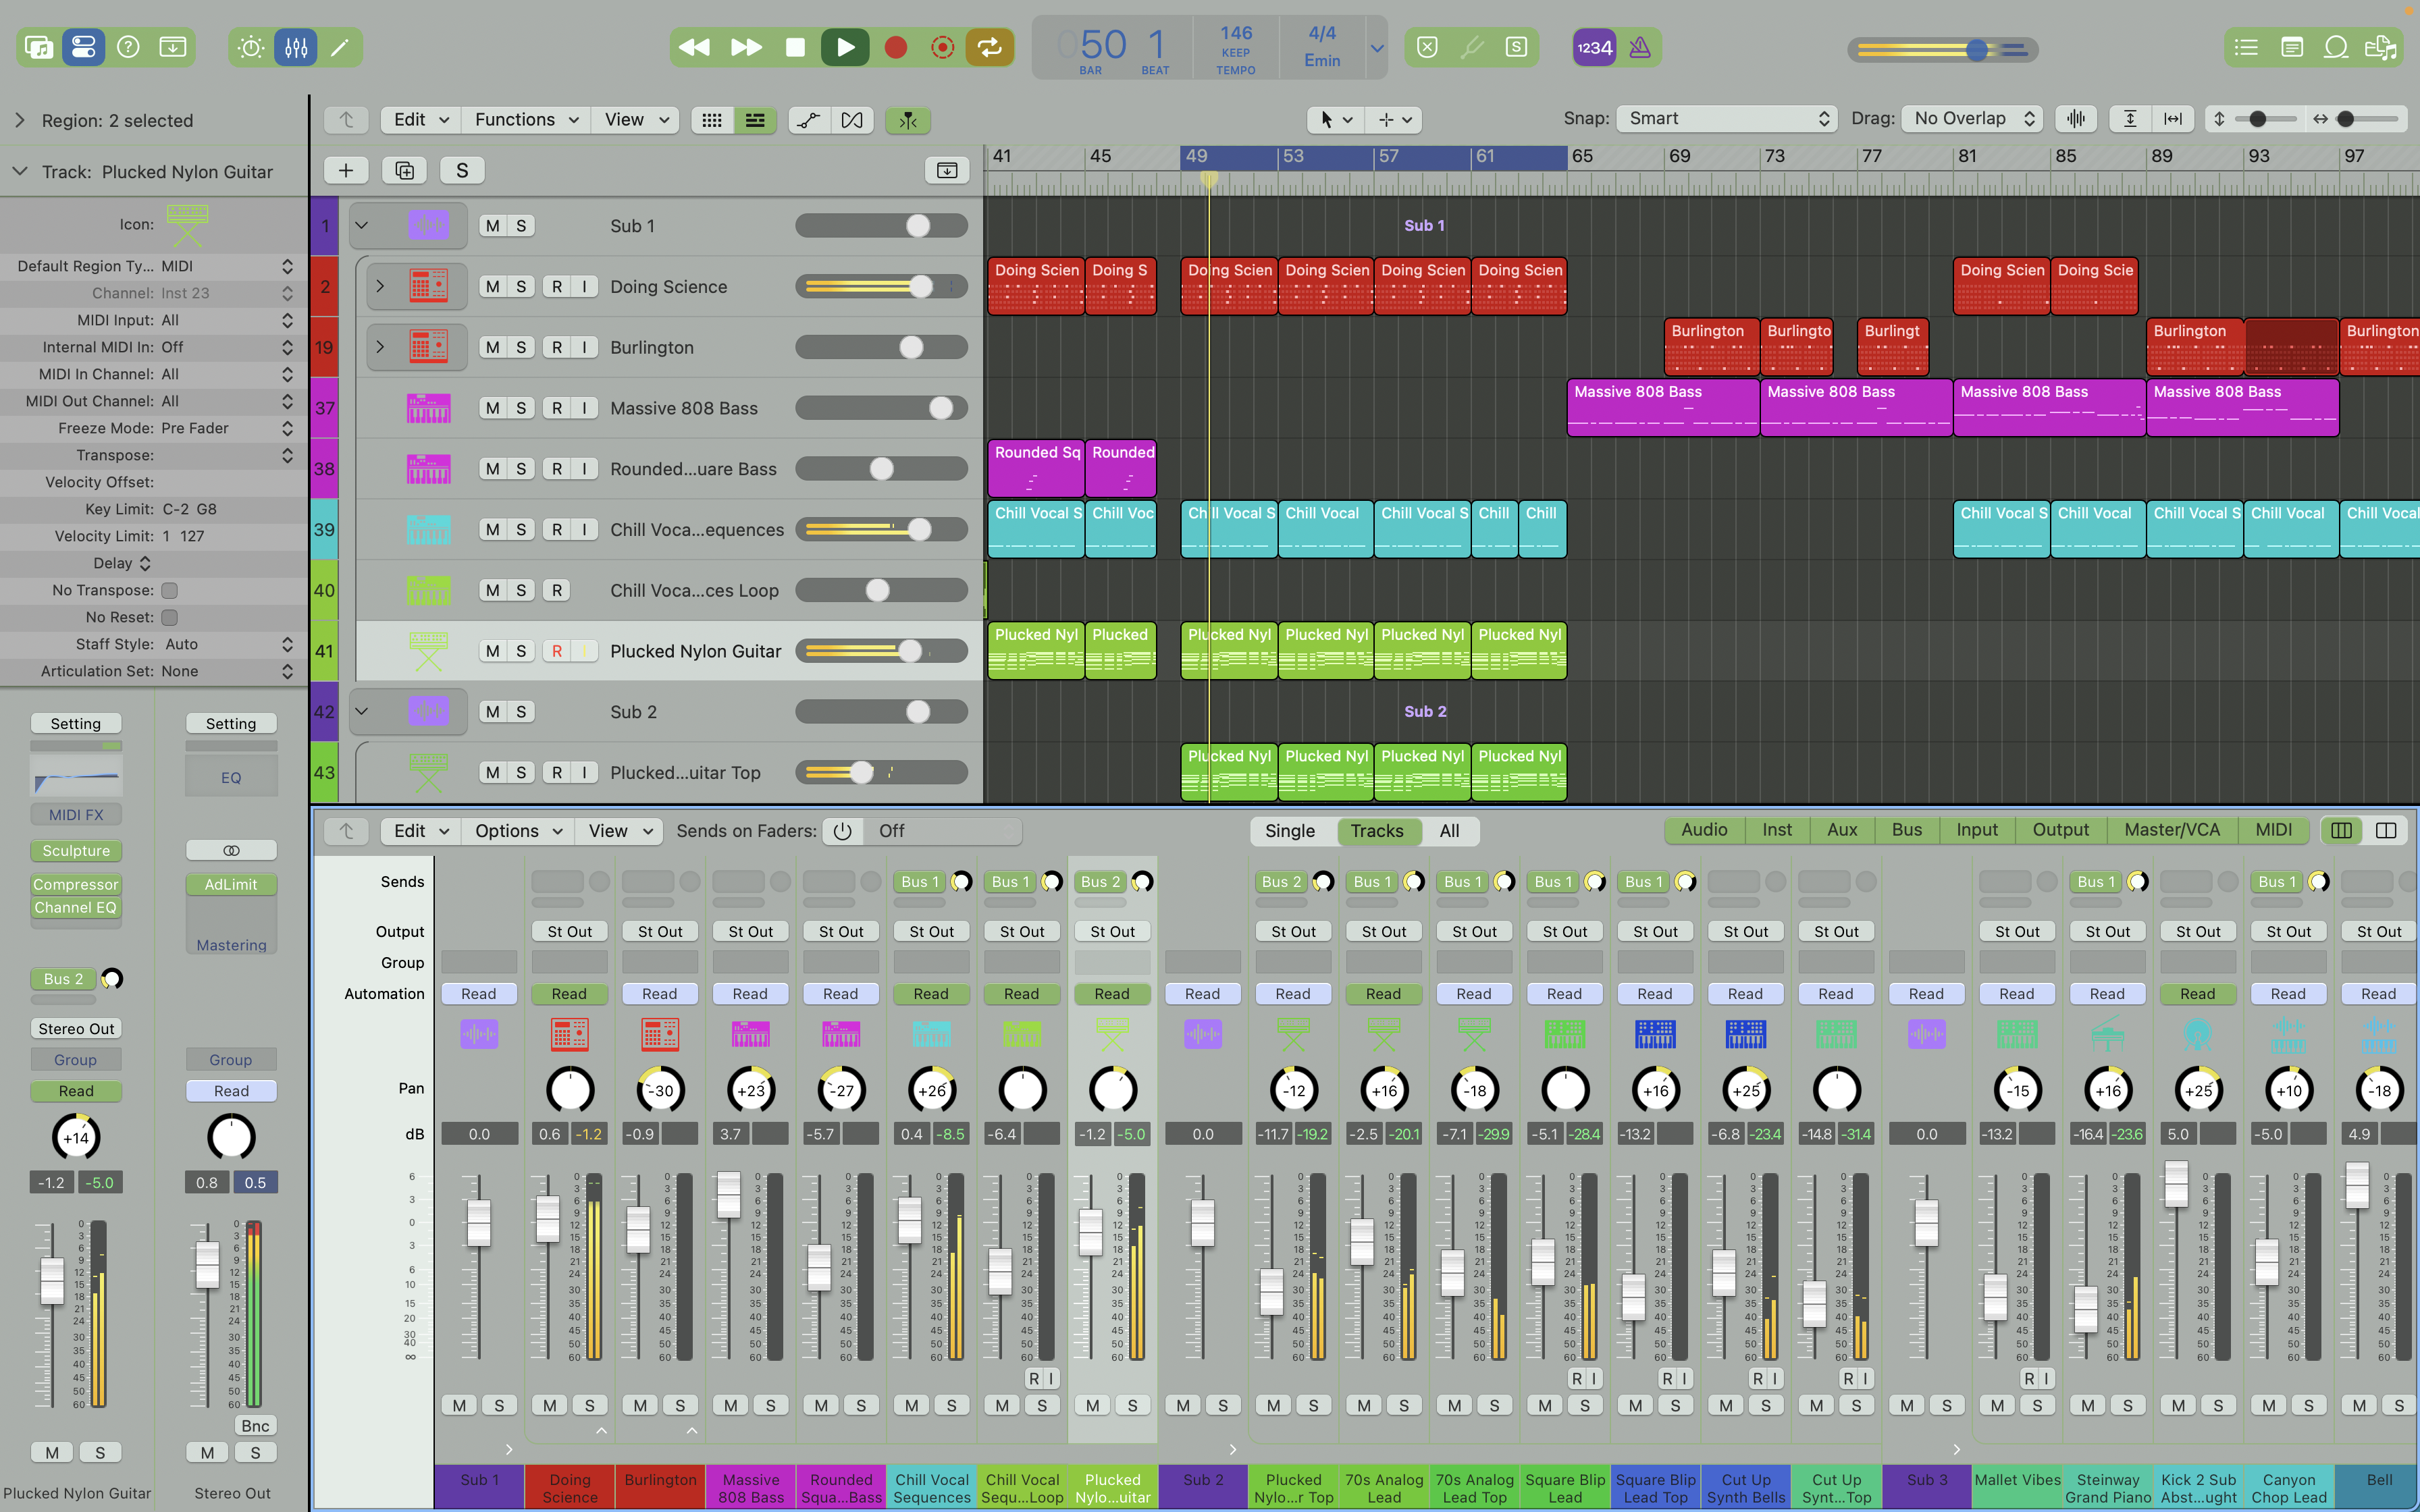
Task: Click the add track plus button
Action: [346, 170]
